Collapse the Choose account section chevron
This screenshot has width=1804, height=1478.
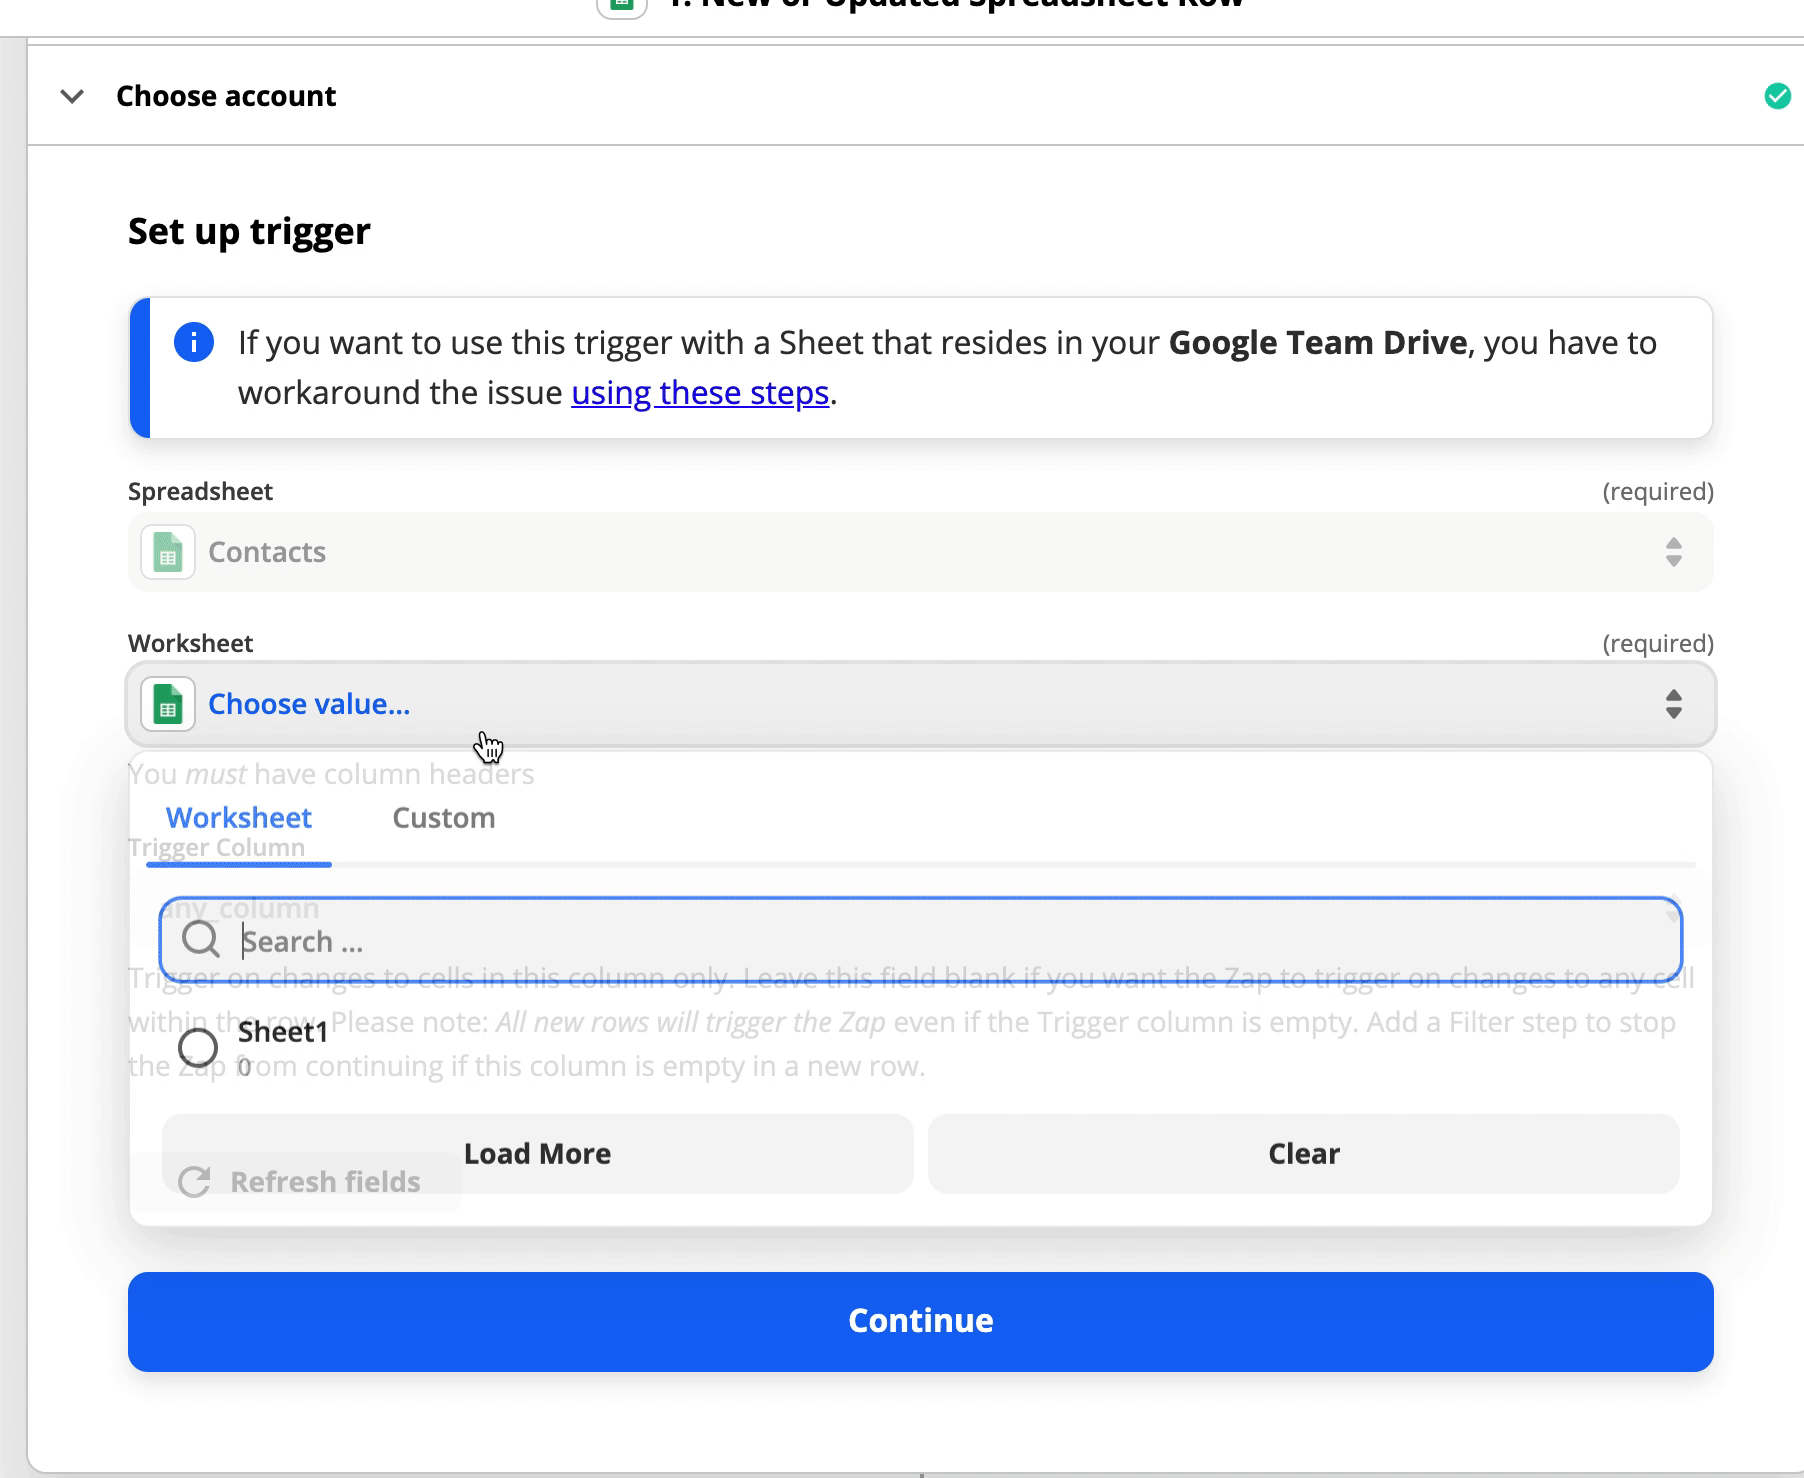tap(72, 96)
